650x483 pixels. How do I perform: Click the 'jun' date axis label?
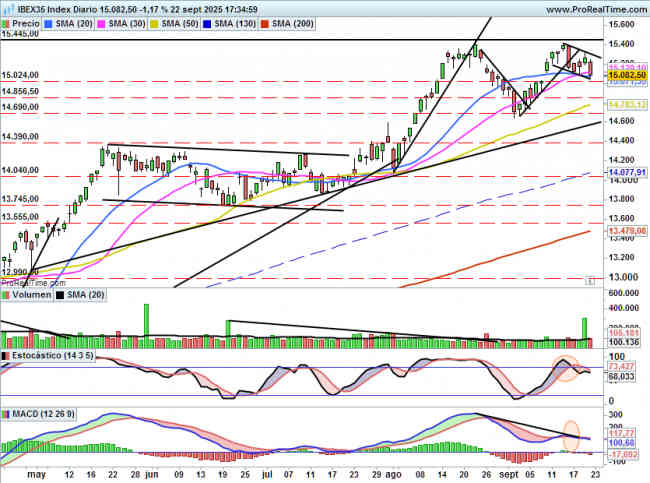click(x=152, y=474)
